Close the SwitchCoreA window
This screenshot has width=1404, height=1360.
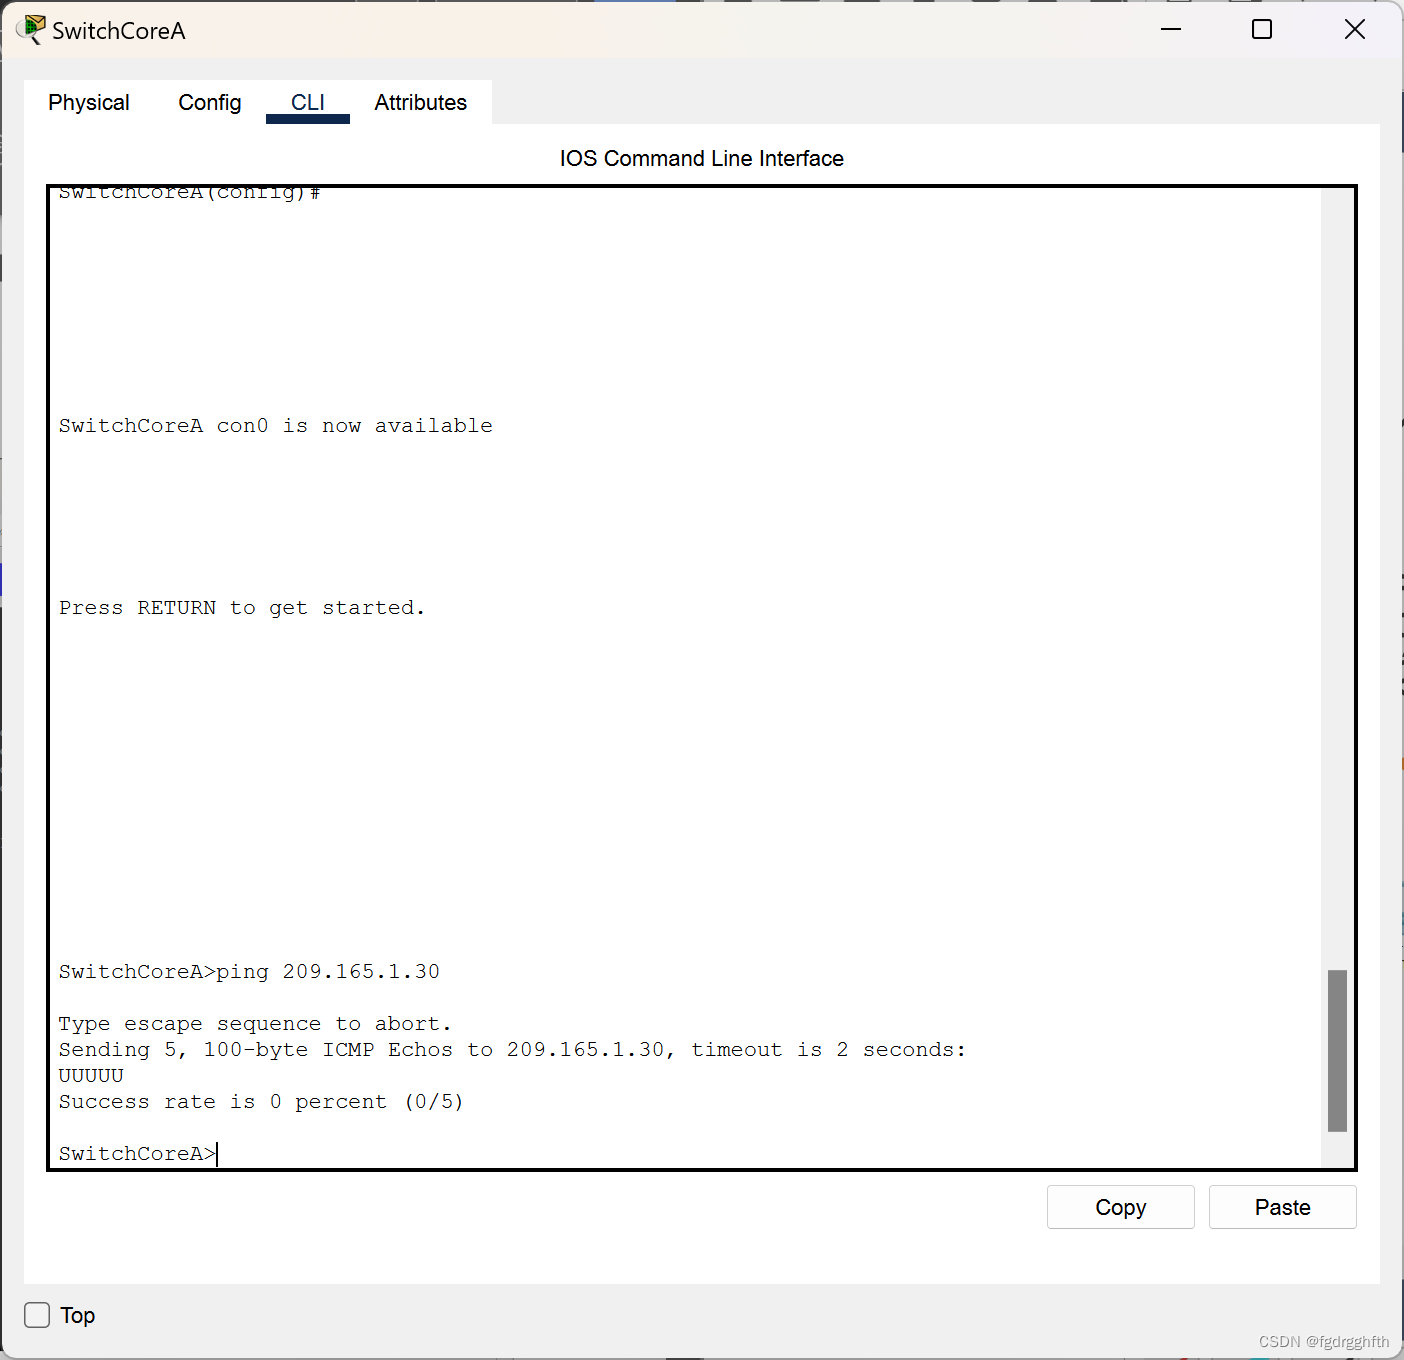click(1355, 30)
